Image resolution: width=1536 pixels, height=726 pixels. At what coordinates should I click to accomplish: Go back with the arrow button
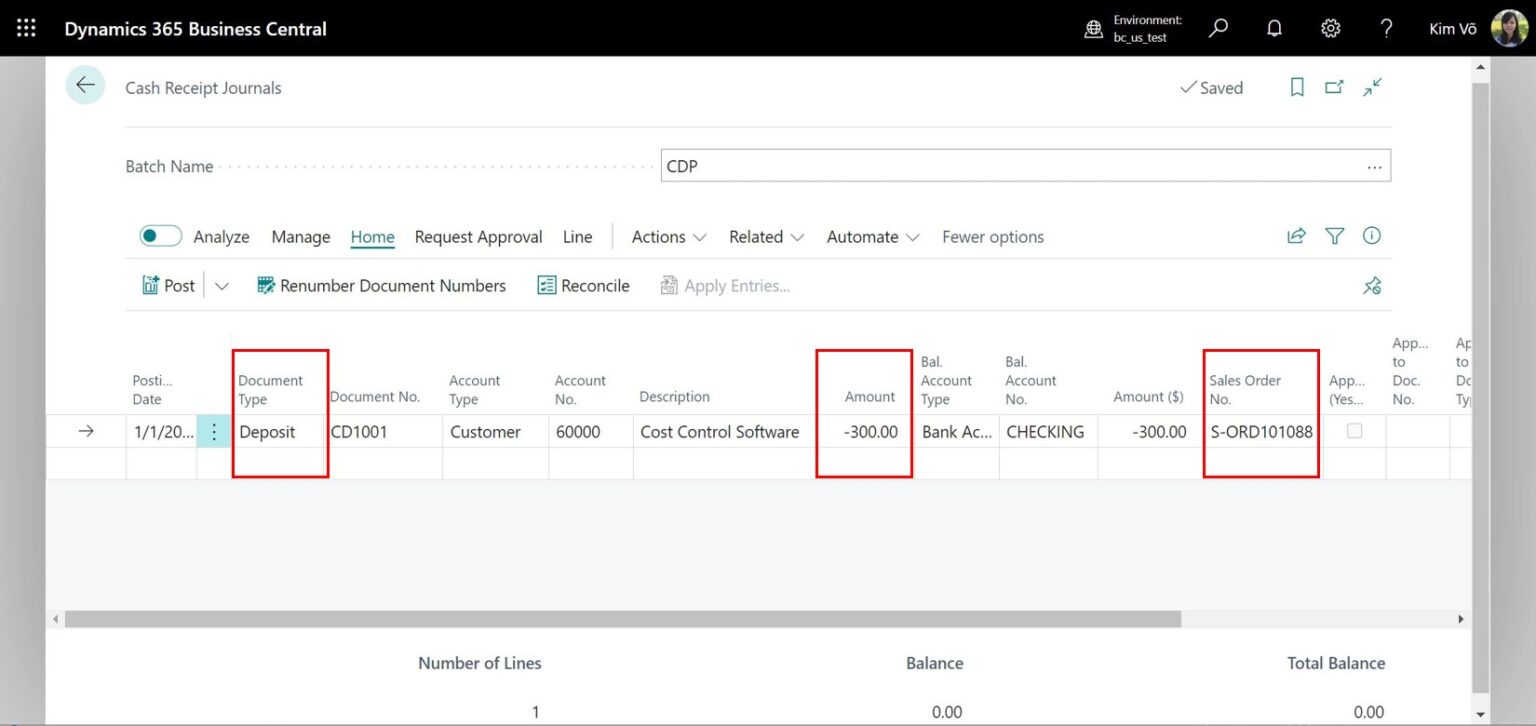[86, 86]
